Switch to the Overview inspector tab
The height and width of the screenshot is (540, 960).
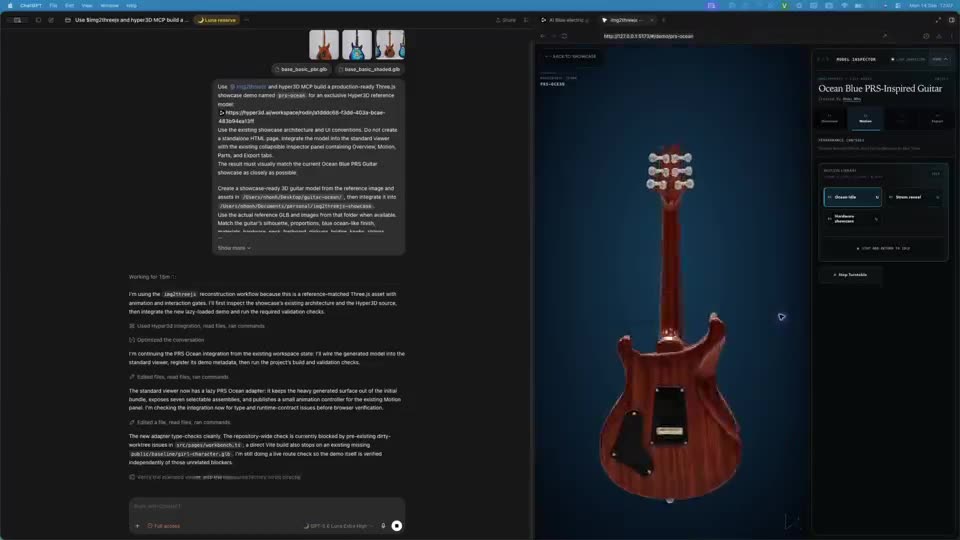(x=830, y=119)
